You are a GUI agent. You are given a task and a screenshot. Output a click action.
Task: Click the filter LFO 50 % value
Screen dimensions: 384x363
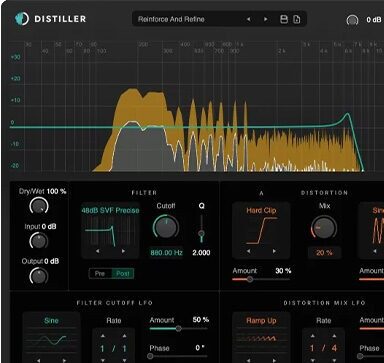coord(201,320)
